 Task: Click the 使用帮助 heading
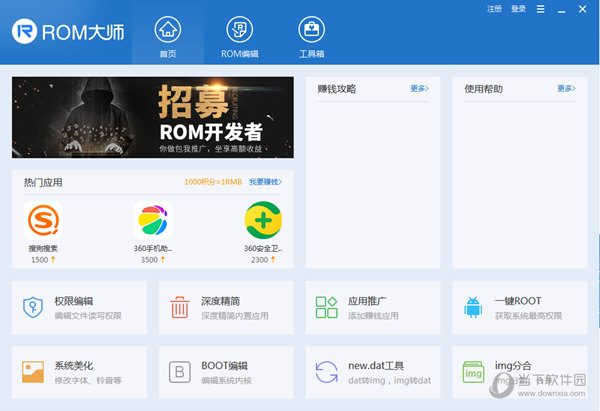point(484,89)
